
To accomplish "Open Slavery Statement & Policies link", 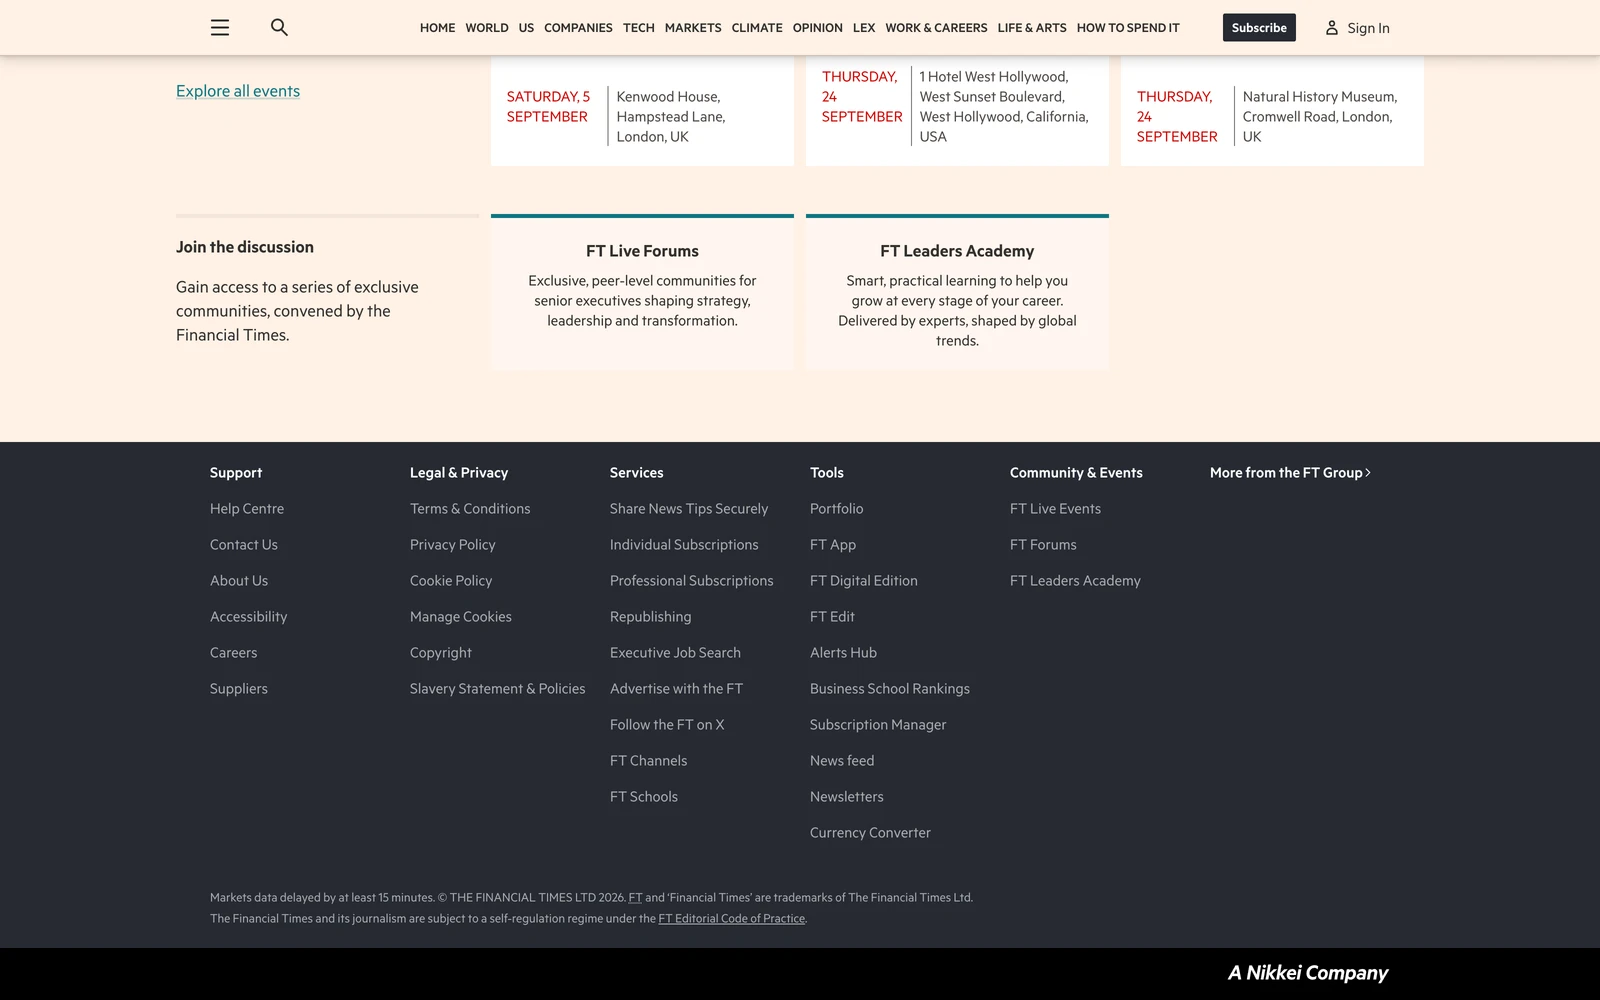I will (x=498, y=689).
